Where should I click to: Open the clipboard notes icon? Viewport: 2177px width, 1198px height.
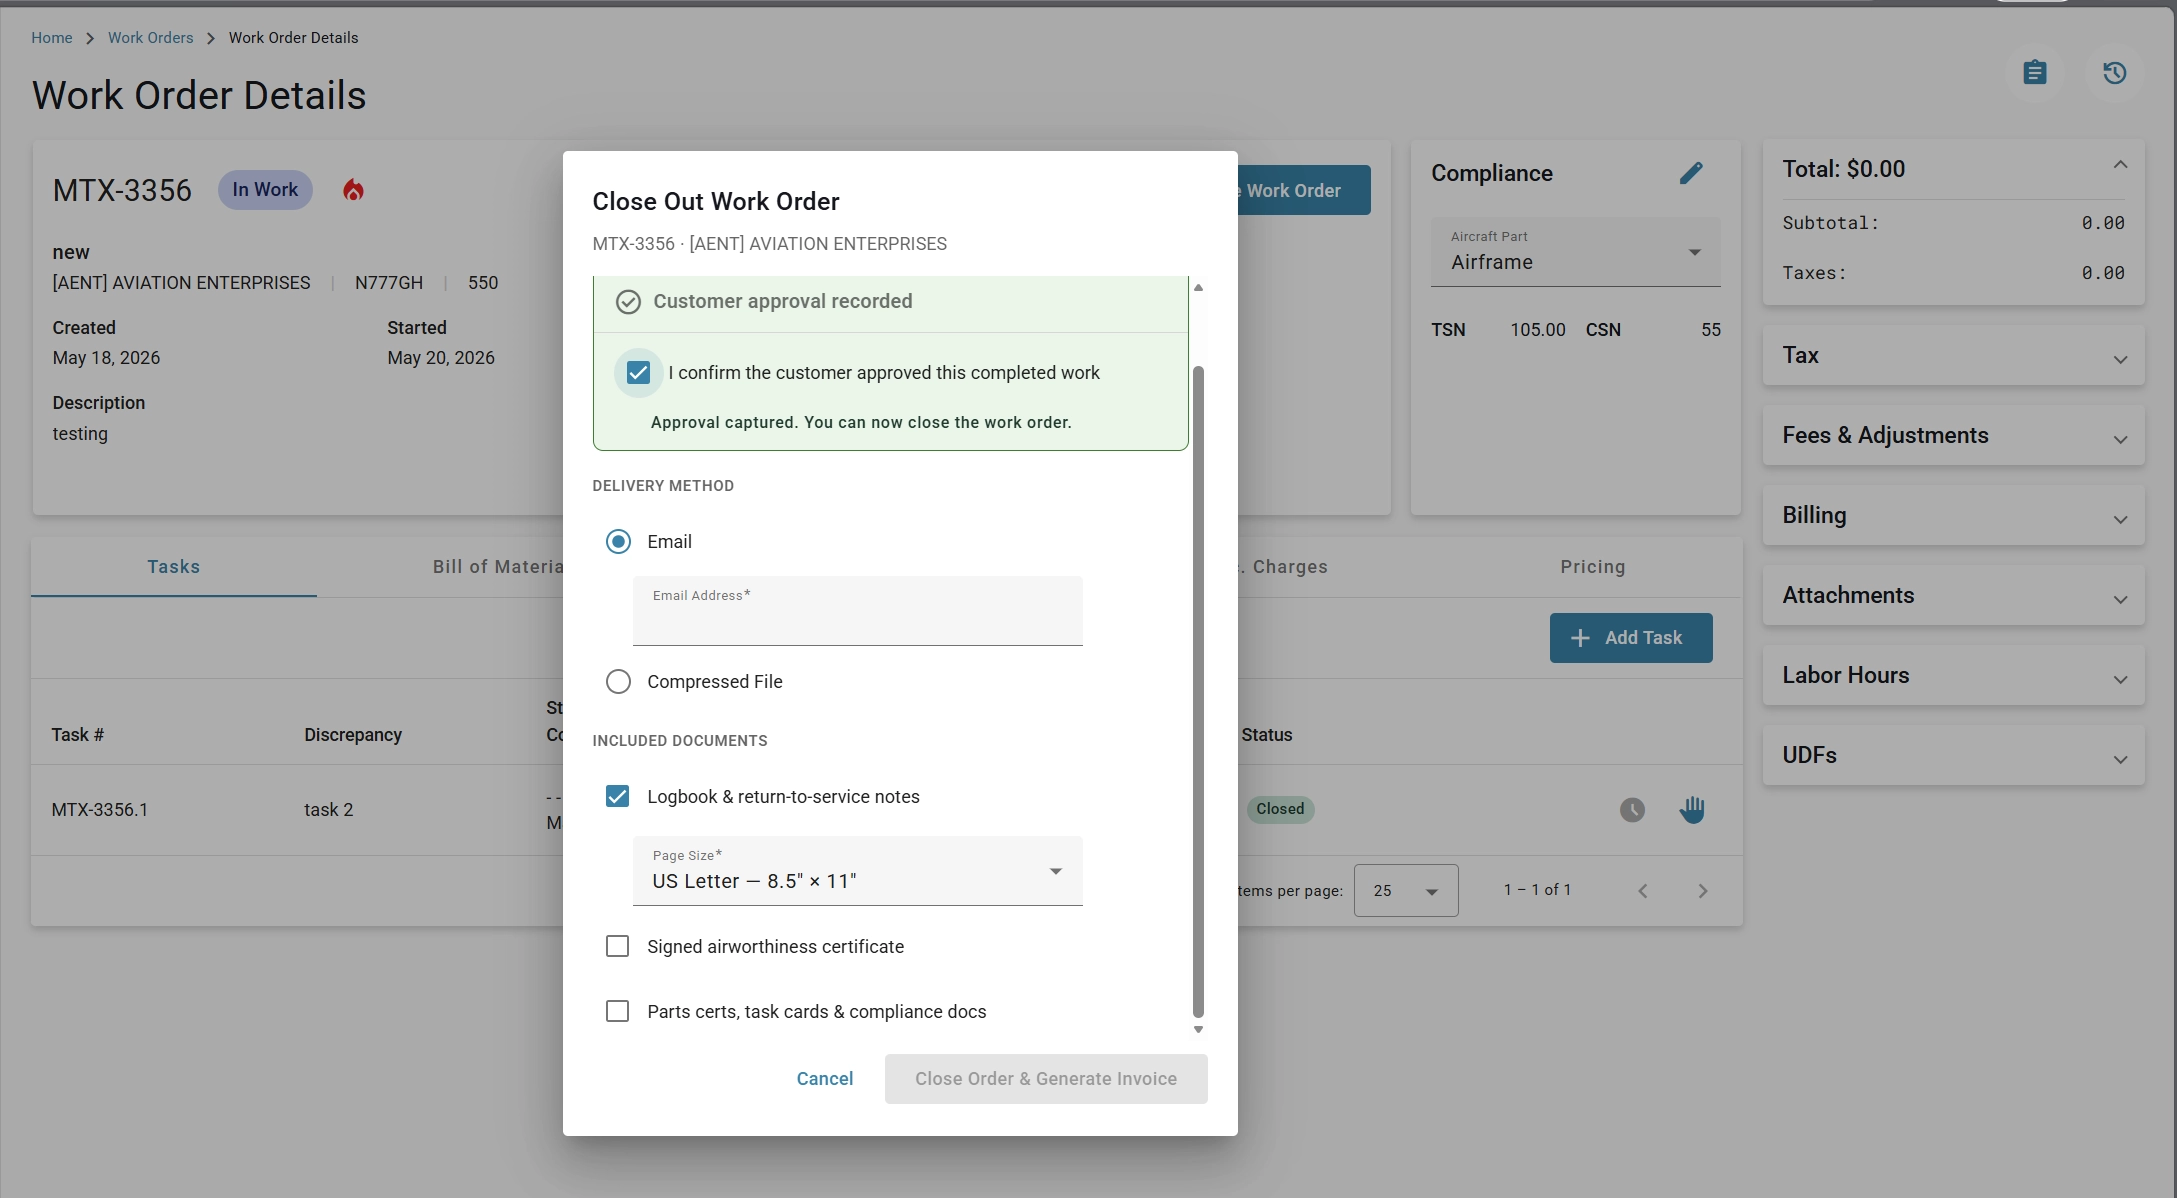(2034, 73)
